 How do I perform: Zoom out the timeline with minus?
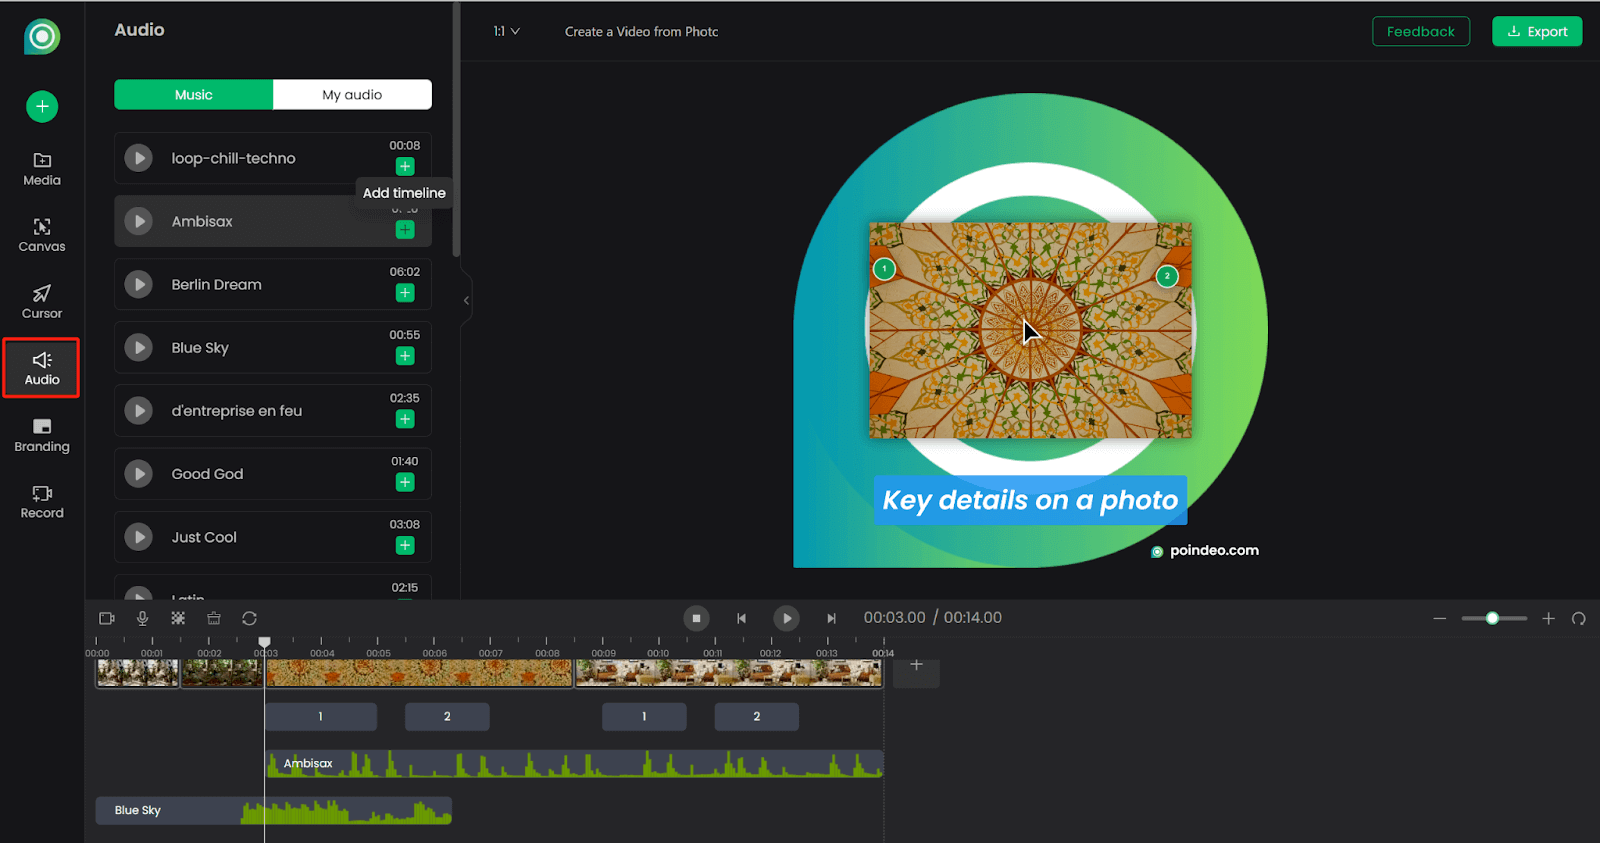coord(1440,618)
